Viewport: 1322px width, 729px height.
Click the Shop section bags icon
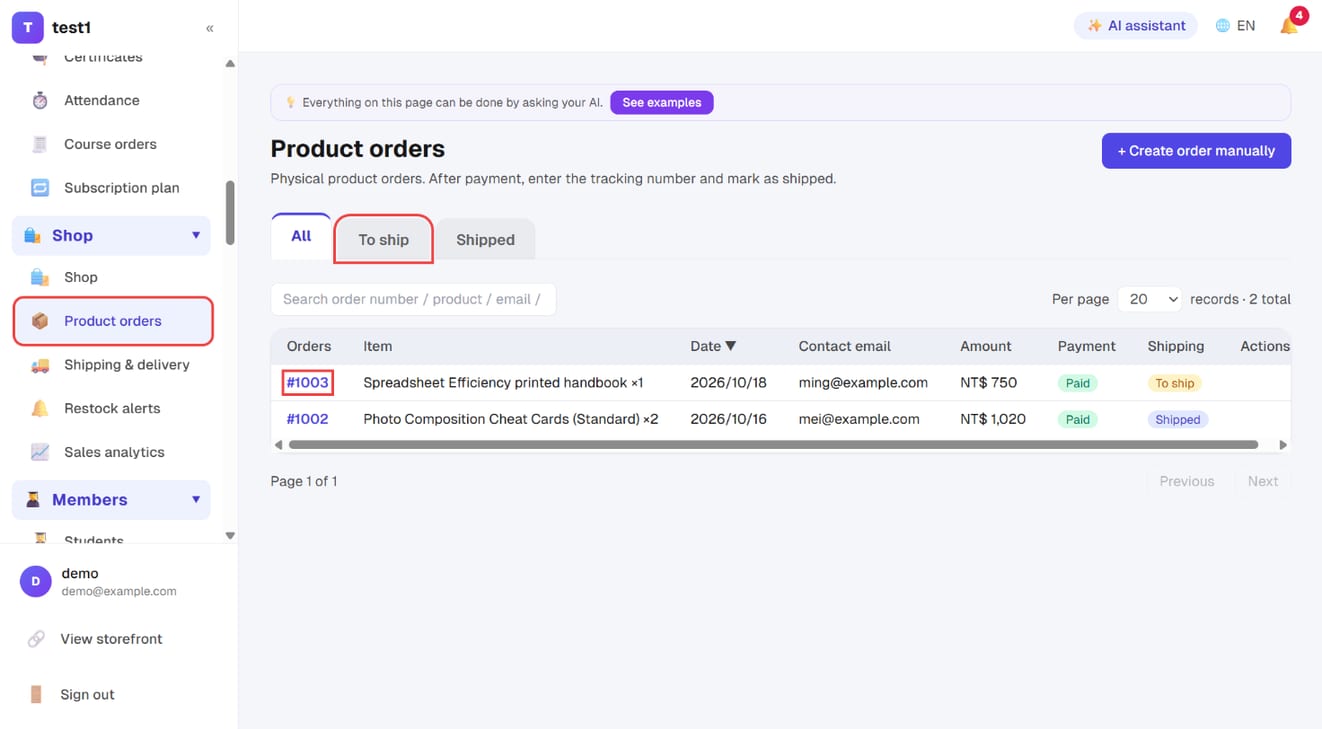pyautogui.click(x=32, y=236)
